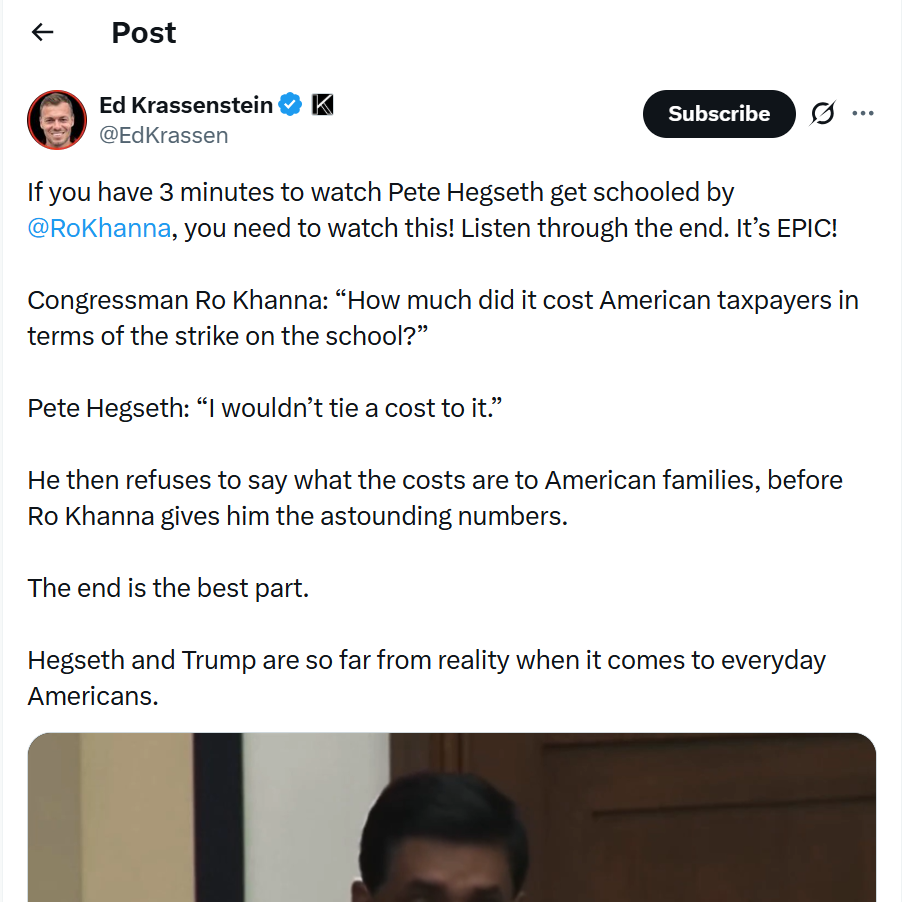This screenshot has height=902, width=903.
Task: Click the blue verified checkmark badge
Action: coord(290,105)
